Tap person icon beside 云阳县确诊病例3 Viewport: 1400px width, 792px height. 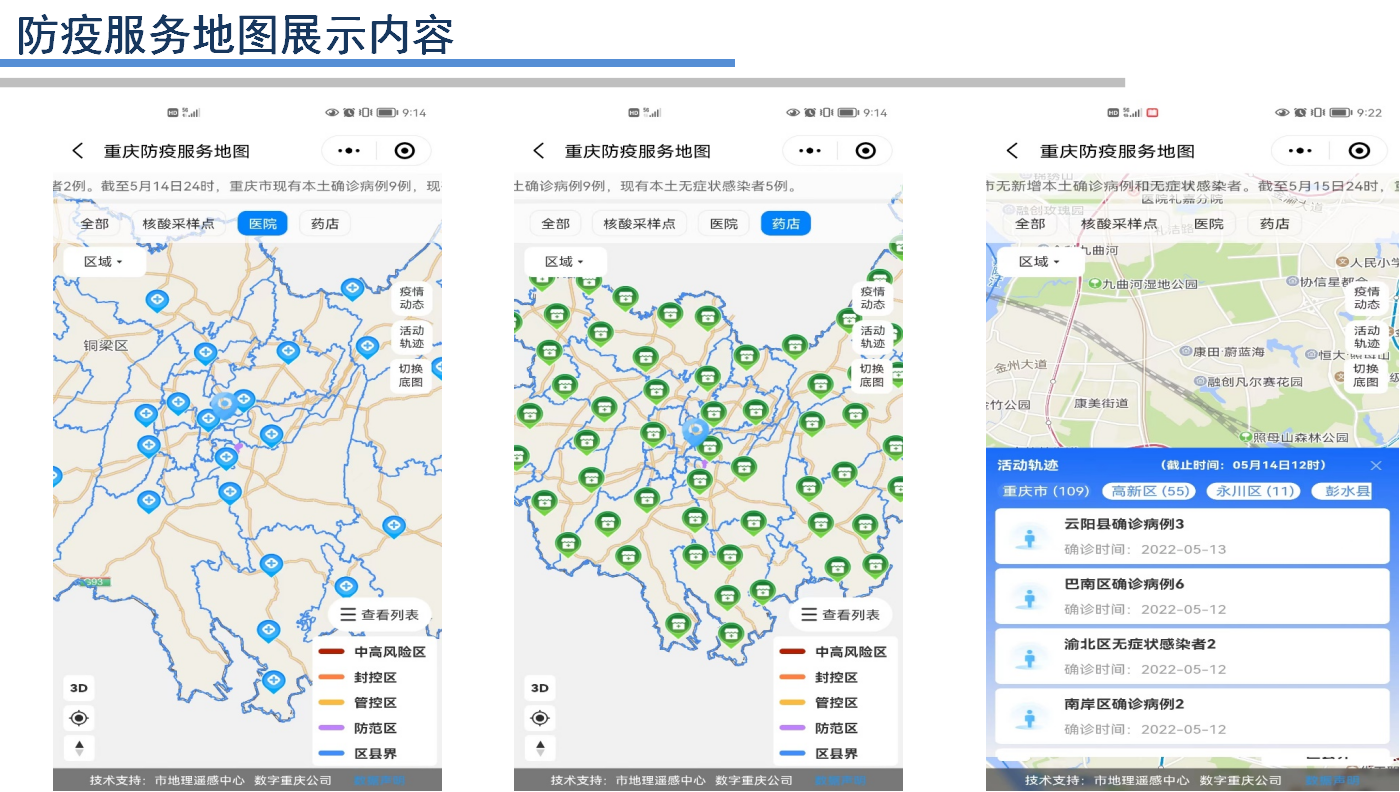1028,538
